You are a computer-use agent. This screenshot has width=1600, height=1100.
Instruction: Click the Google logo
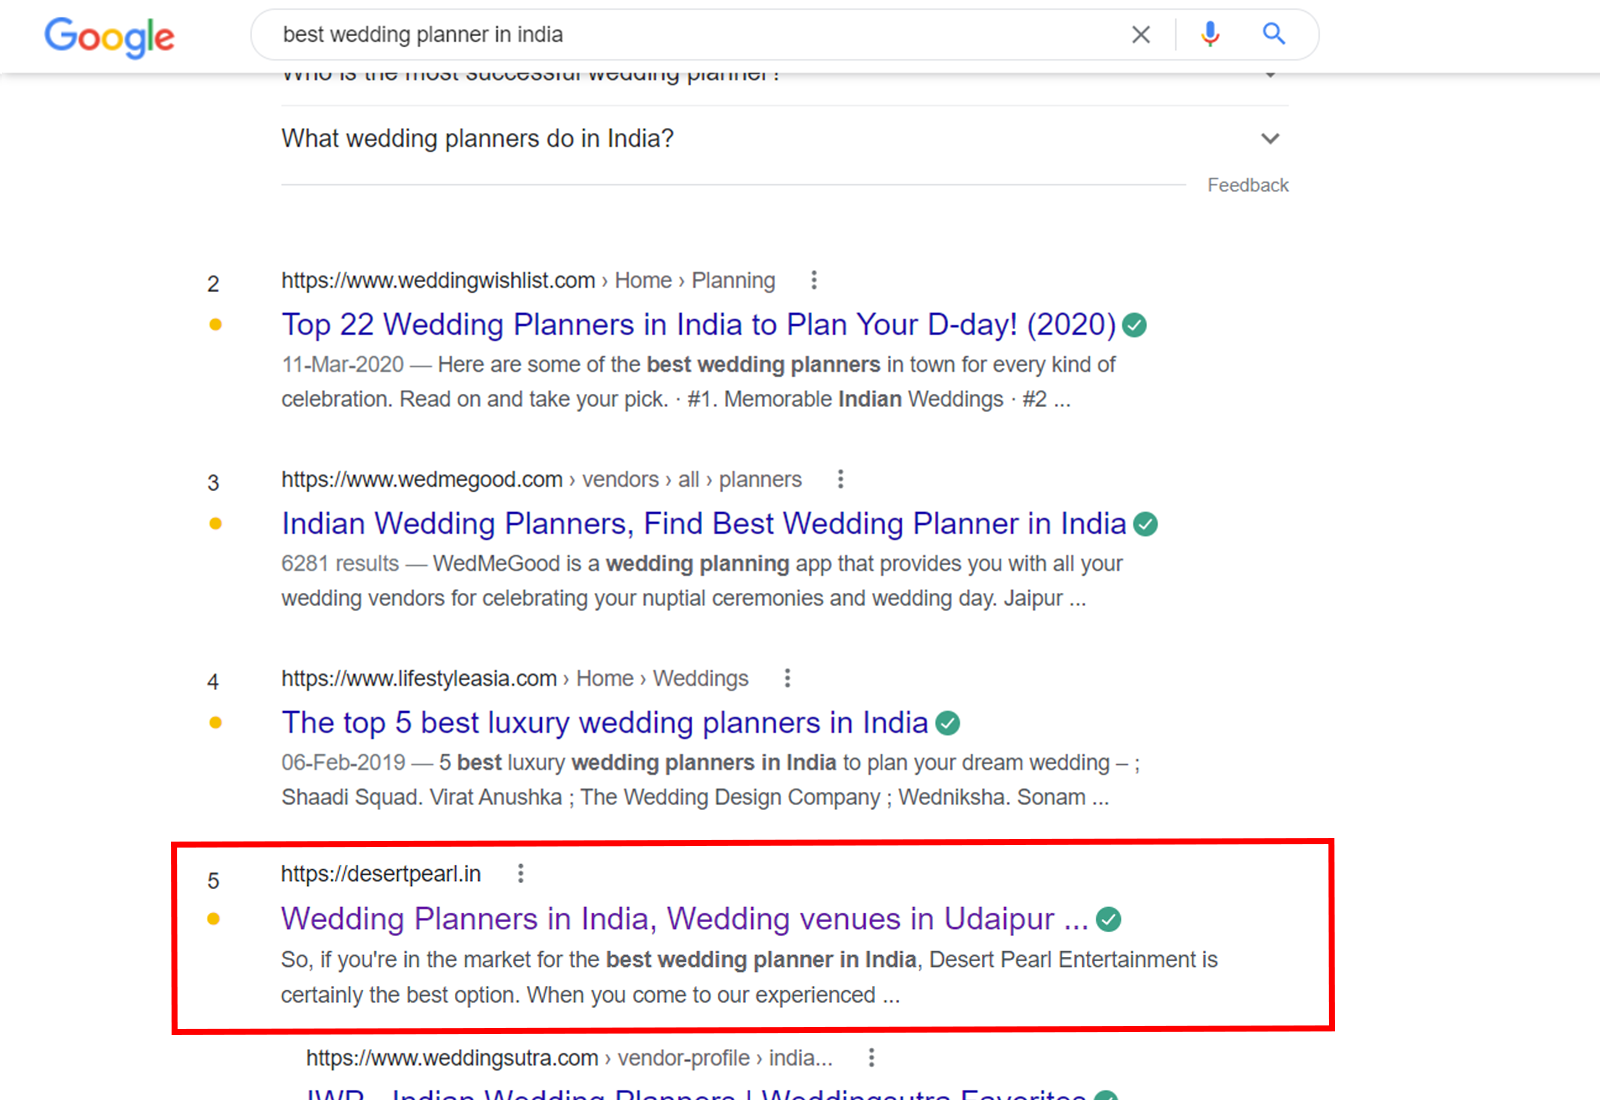coord(109,37)
